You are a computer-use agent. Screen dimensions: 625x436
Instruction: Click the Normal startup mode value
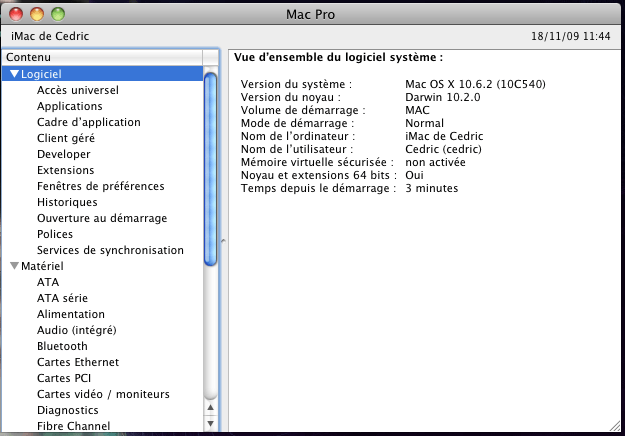pyautogui.click(x=424, y=123)
